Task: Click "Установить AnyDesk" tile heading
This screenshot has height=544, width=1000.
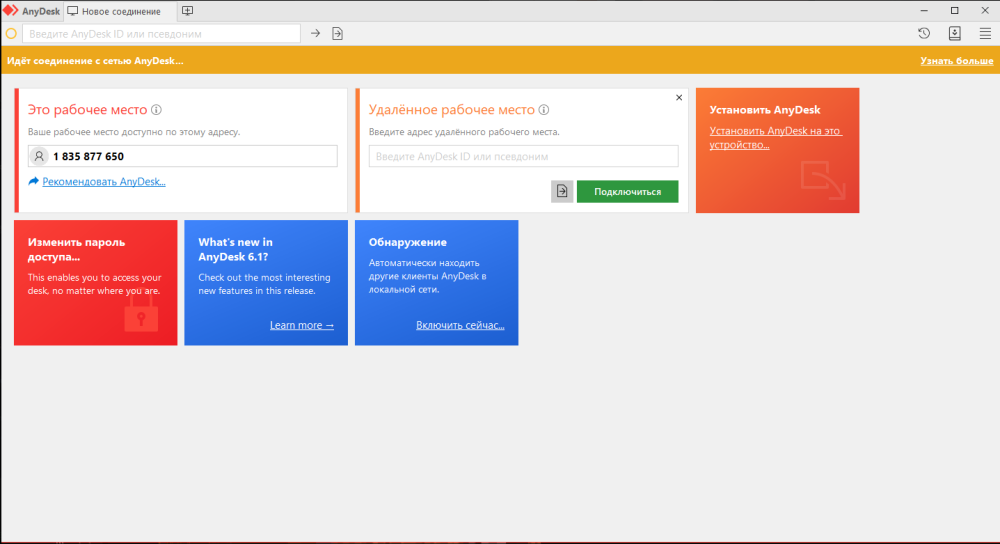Action: [x=765, y=110]
